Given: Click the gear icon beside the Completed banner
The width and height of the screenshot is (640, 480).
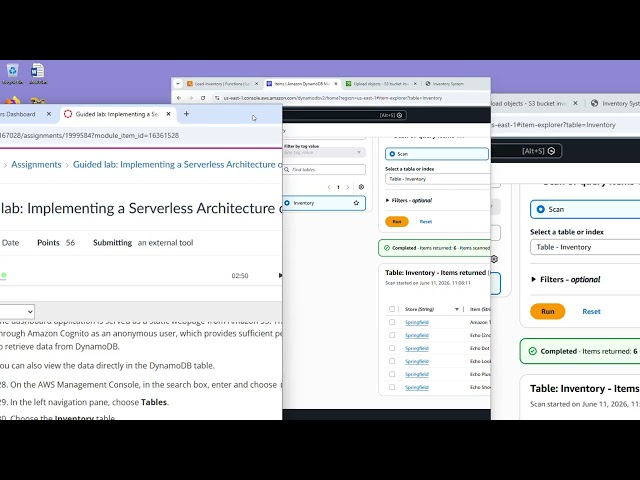Looking at the screenshot, I should coord(494,259).
